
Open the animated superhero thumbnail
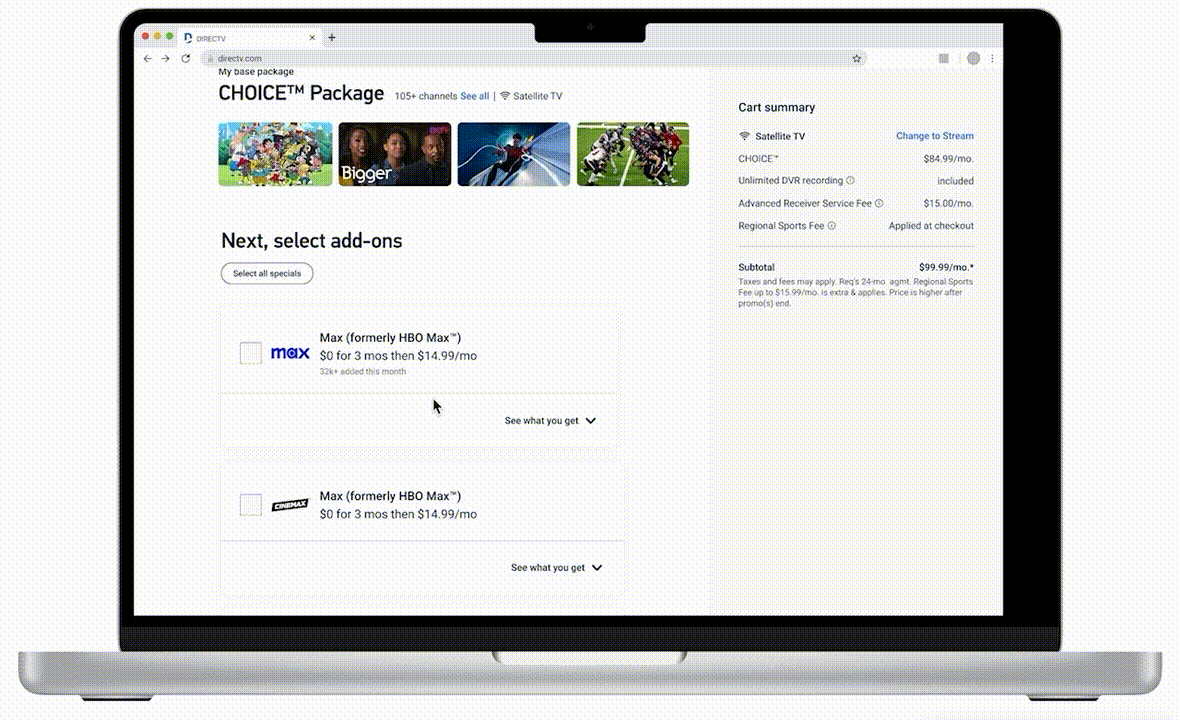514,154
